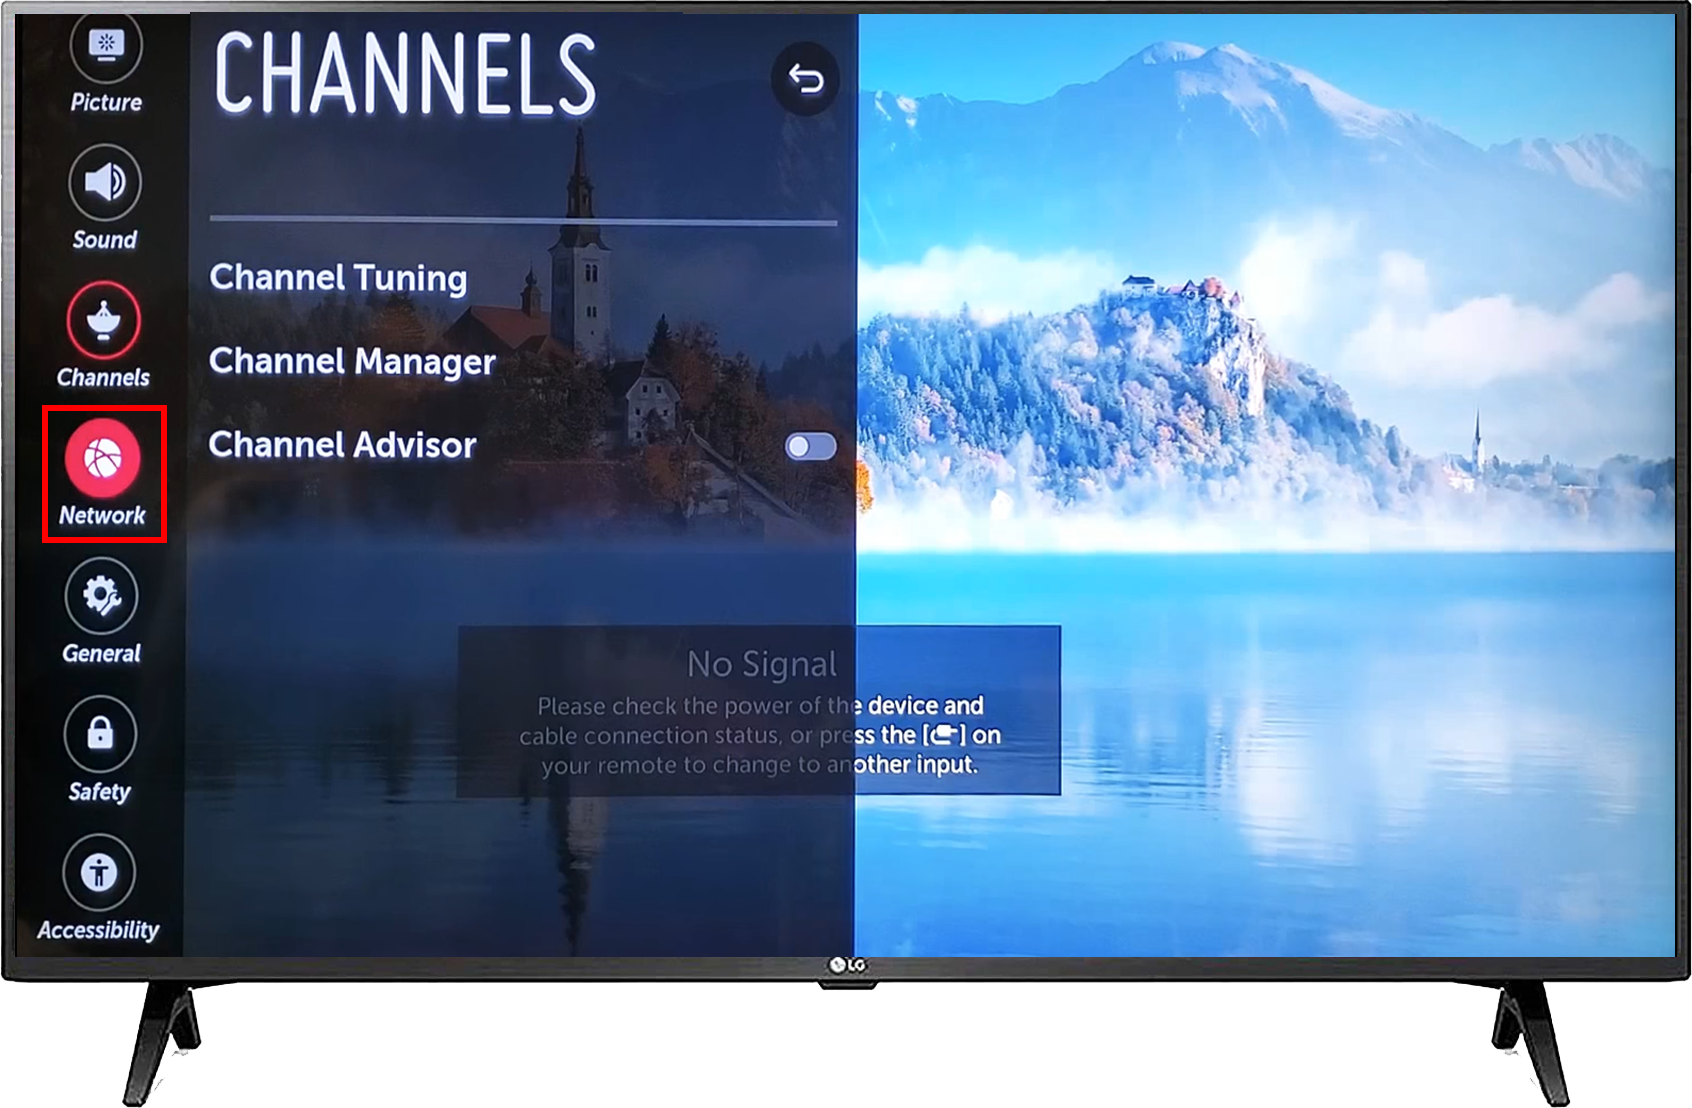Toggle the Channel Advisor switch

pyautogui.click(x=811, y=446)
